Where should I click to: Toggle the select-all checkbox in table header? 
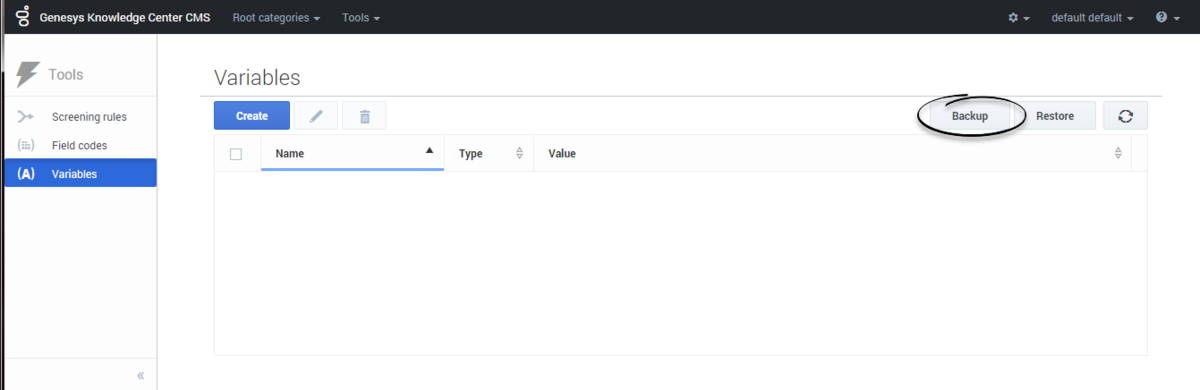(236, 154)
